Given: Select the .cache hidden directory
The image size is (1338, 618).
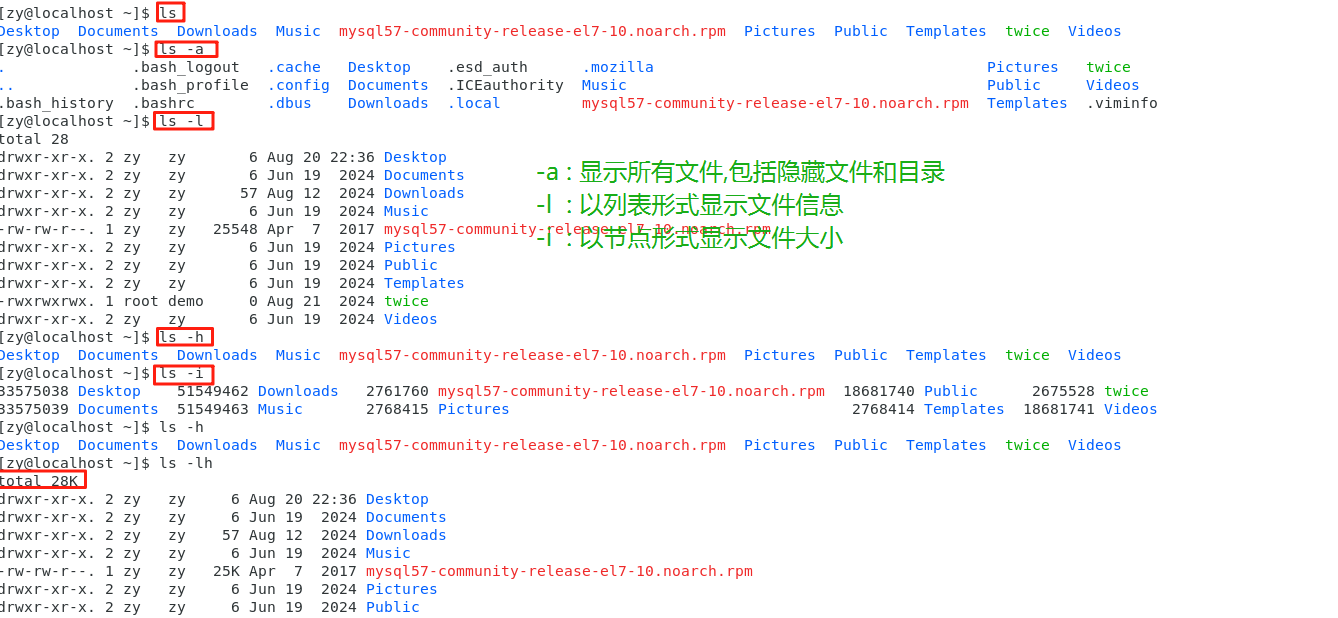Looking at the screenshot, I should pyautogui.click(x=294, y=67).
